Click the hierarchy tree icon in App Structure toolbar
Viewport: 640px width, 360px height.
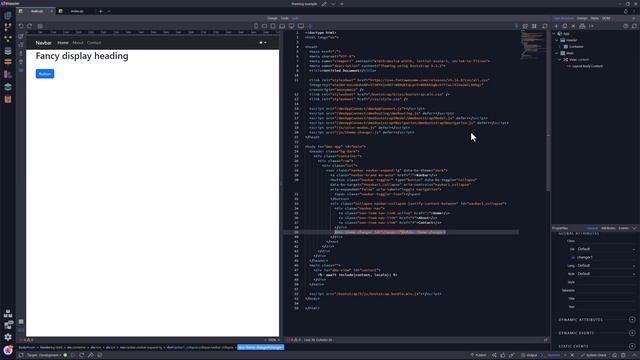point(582,26)
